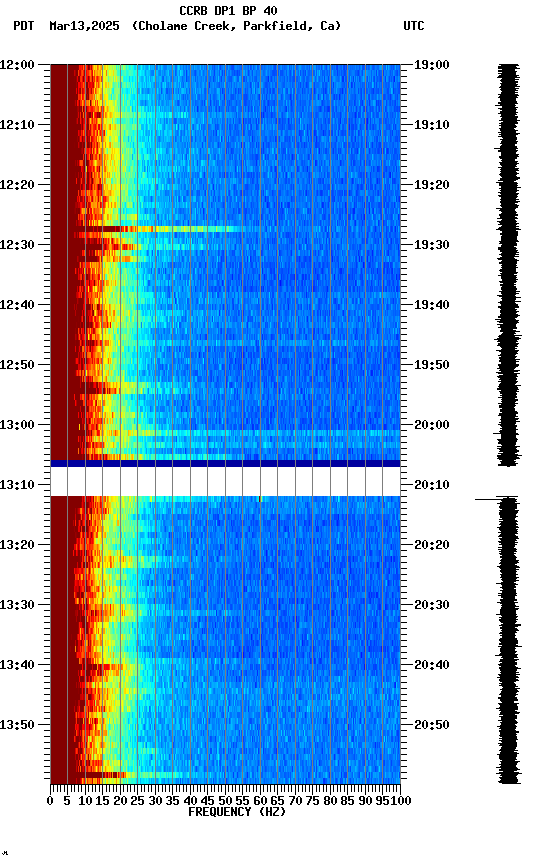
Task: Click the 19:50 UTC time label
Action: pos(432,365)
